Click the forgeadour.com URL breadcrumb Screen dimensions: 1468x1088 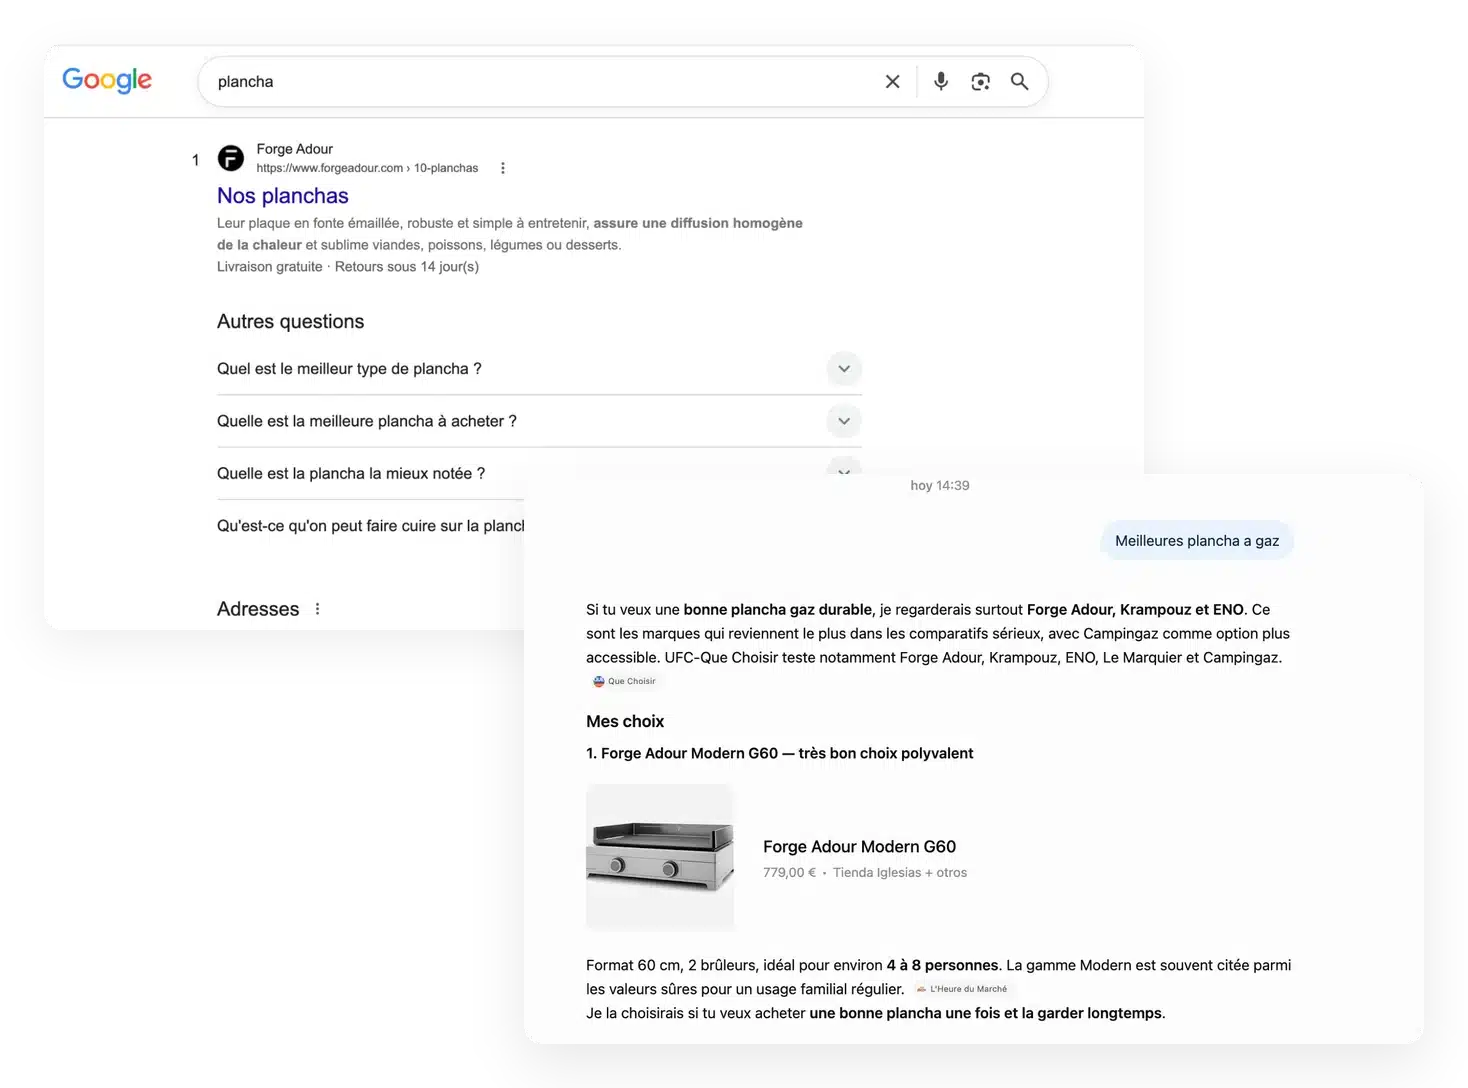click(367, 168)
